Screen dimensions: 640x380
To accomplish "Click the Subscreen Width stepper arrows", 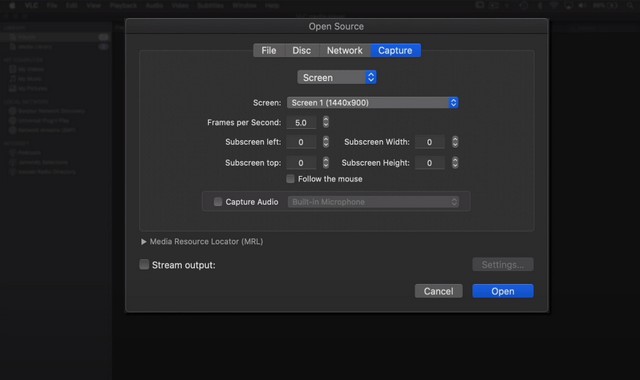I will [x=455, y=142].
